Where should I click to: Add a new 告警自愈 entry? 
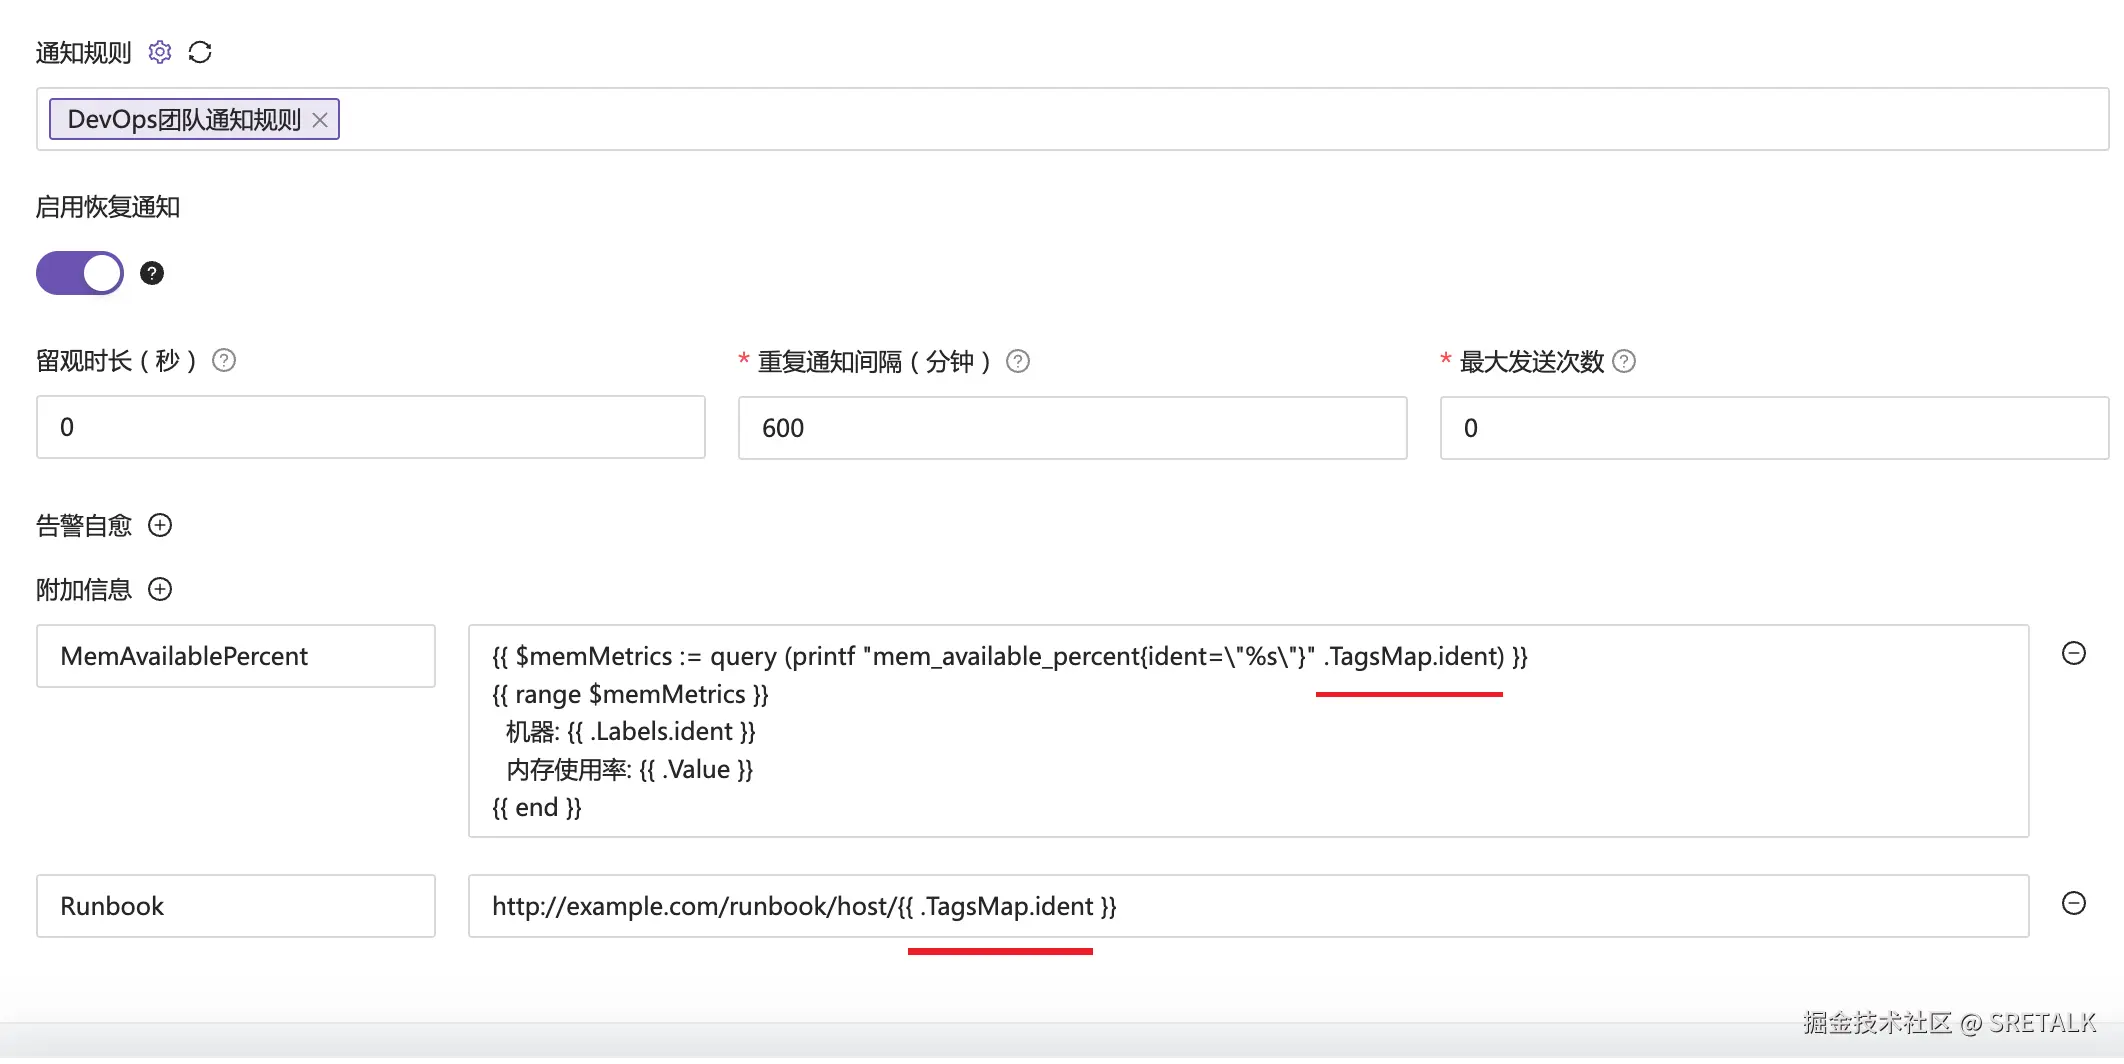click(x=160, y=525)
